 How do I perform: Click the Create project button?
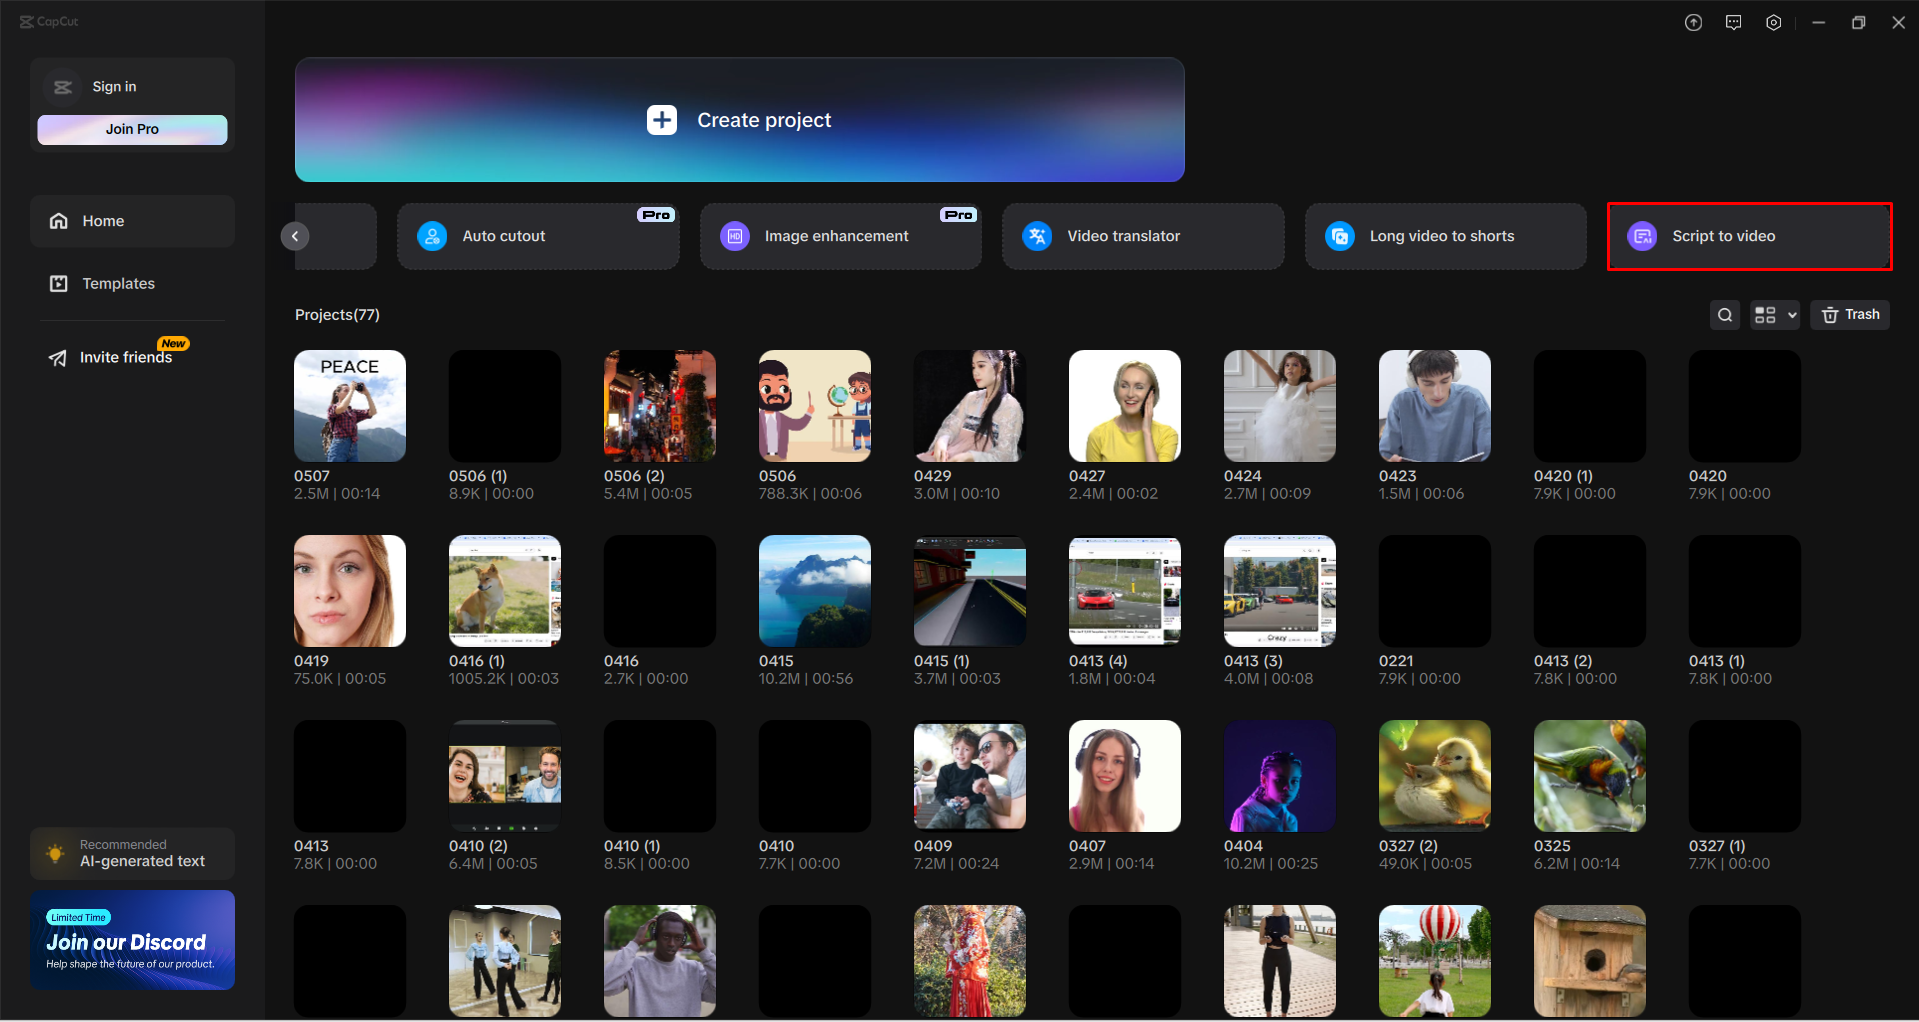(739, 119)
